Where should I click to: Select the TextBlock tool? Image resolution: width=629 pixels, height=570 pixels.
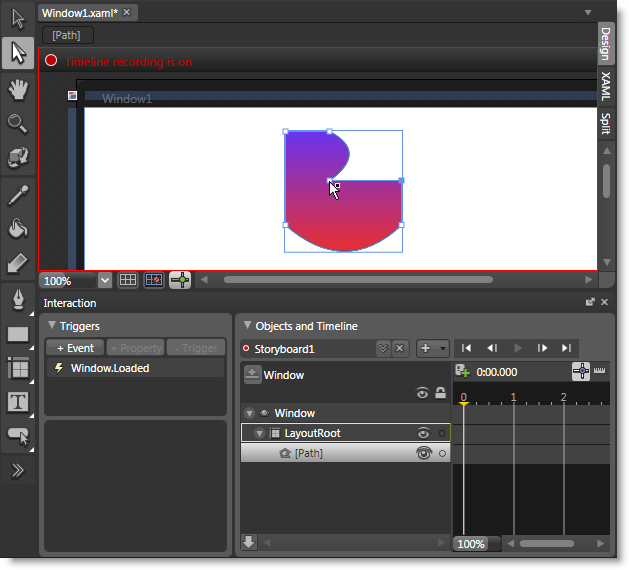coord(18,402)
